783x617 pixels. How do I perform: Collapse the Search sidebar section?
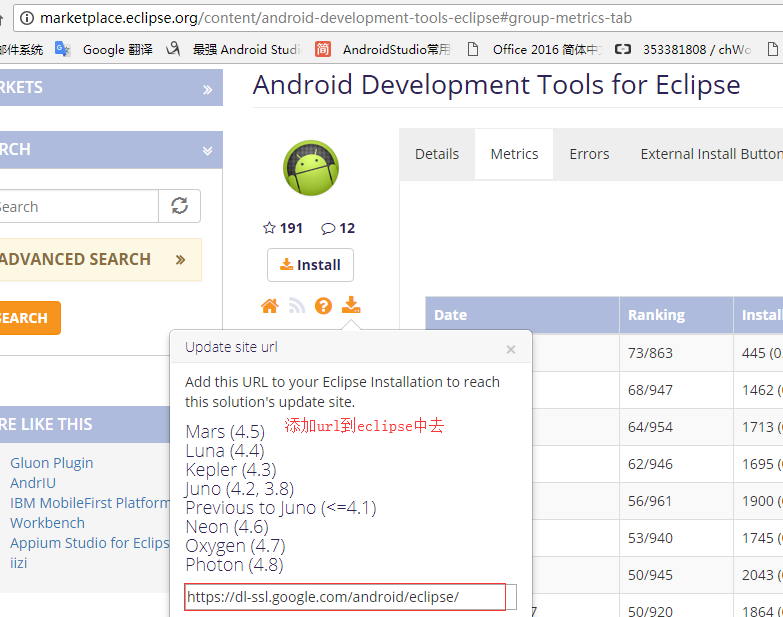point(111,150)
